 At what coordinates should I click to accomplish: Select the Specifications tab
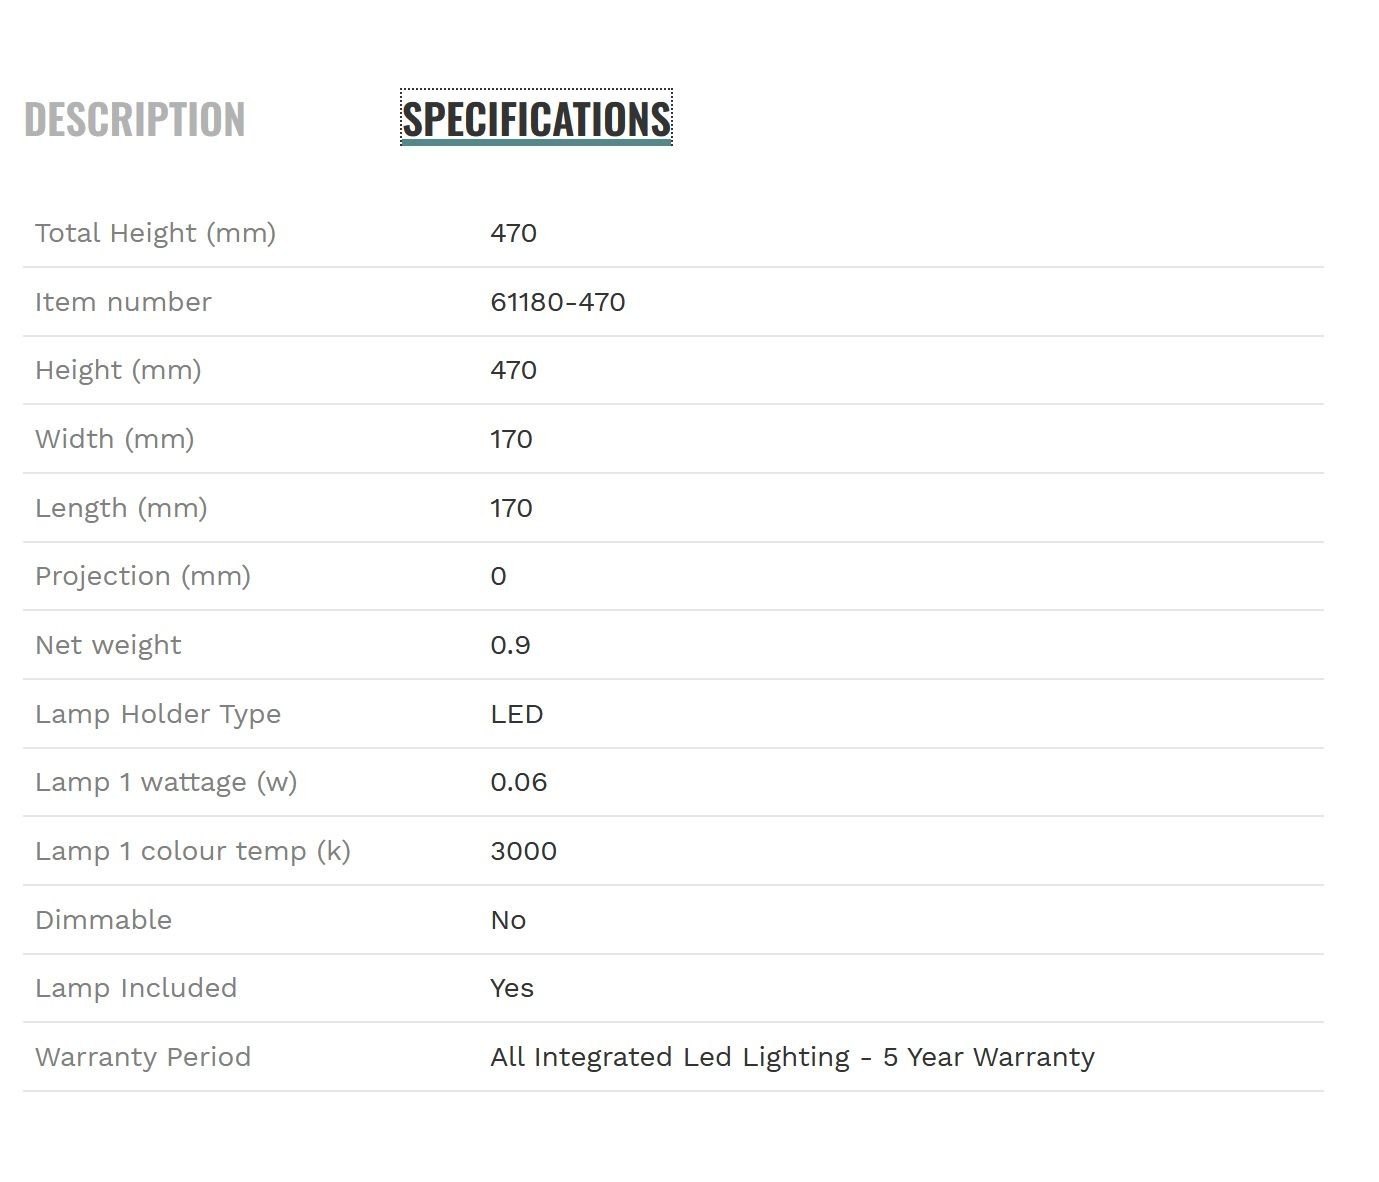point(536,118)
